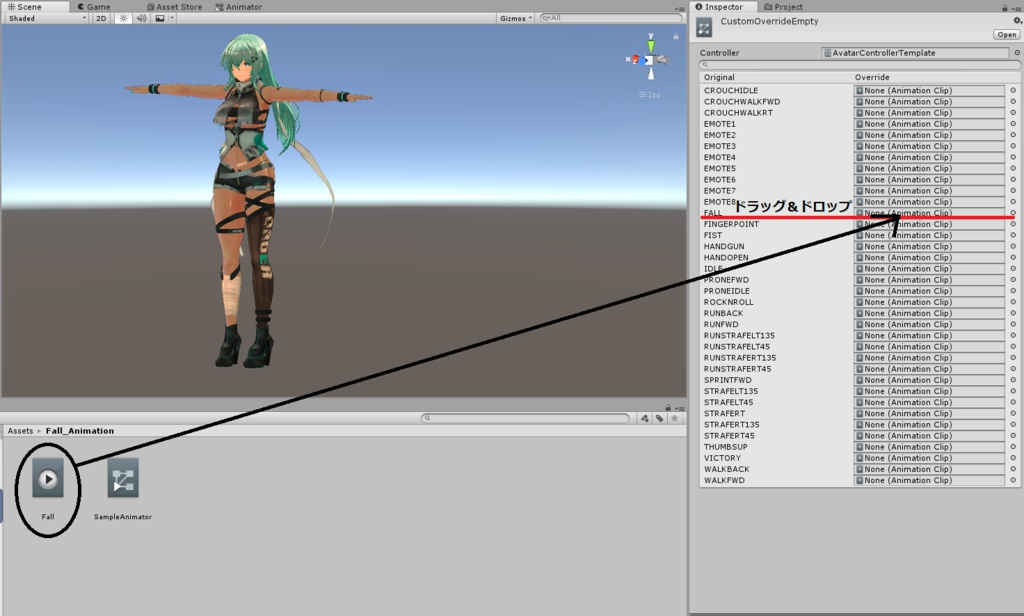Viewport: 1024px width, 616px height.
Task: Open the FALL slot object picker circle
Action: 1014,213
